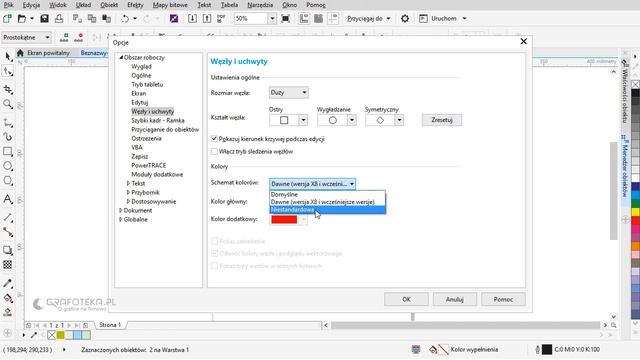Click the Zresetuj button

(x=442, y=120)
